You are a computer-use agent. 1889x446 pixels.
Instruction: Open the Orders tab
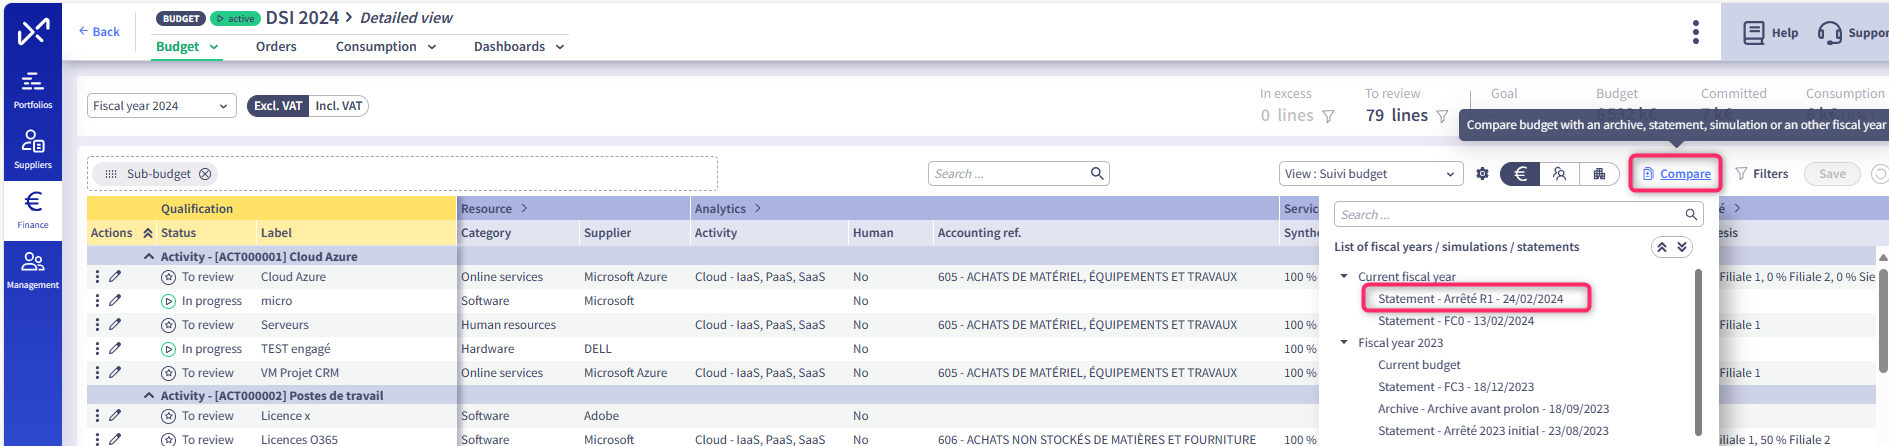tap(276, 47)
